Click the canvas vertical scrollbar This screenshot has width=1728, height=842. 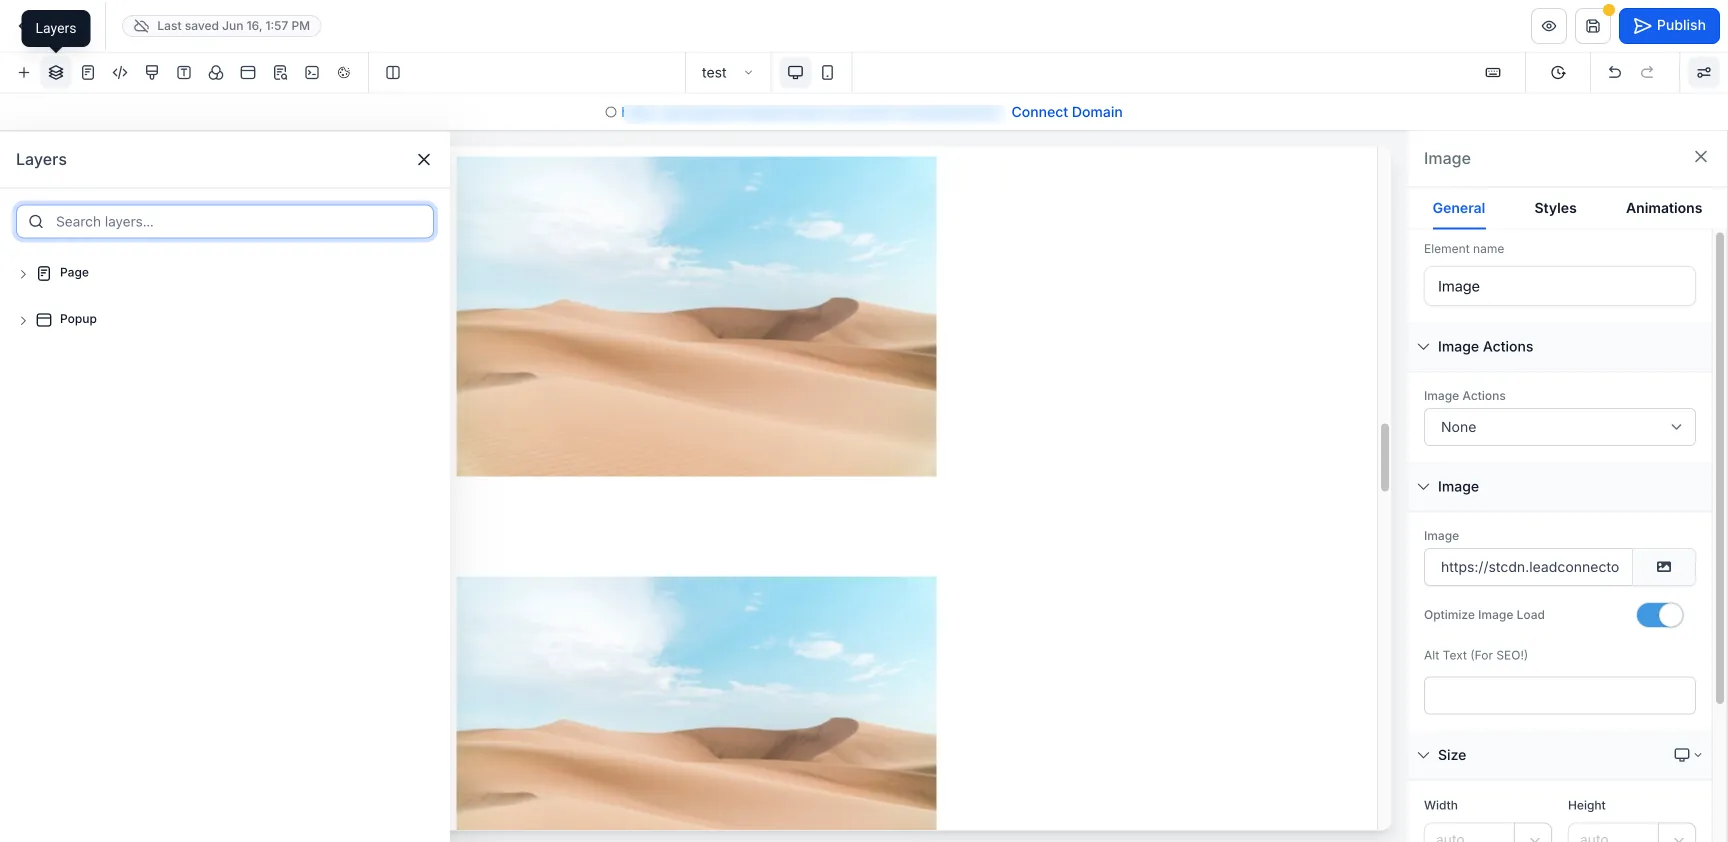(x=1385, y=457)
